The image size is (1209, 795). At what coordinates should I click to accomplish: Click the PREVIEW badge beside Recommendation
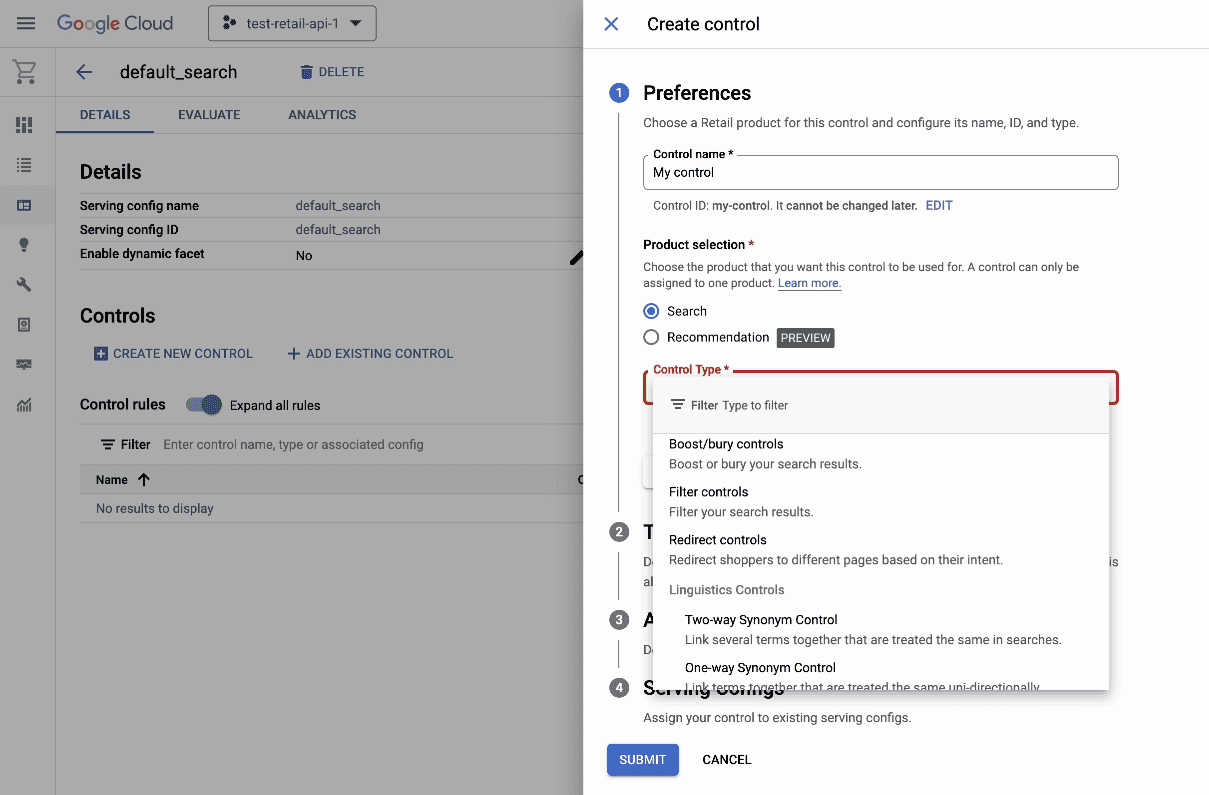(x=806, y=338)
